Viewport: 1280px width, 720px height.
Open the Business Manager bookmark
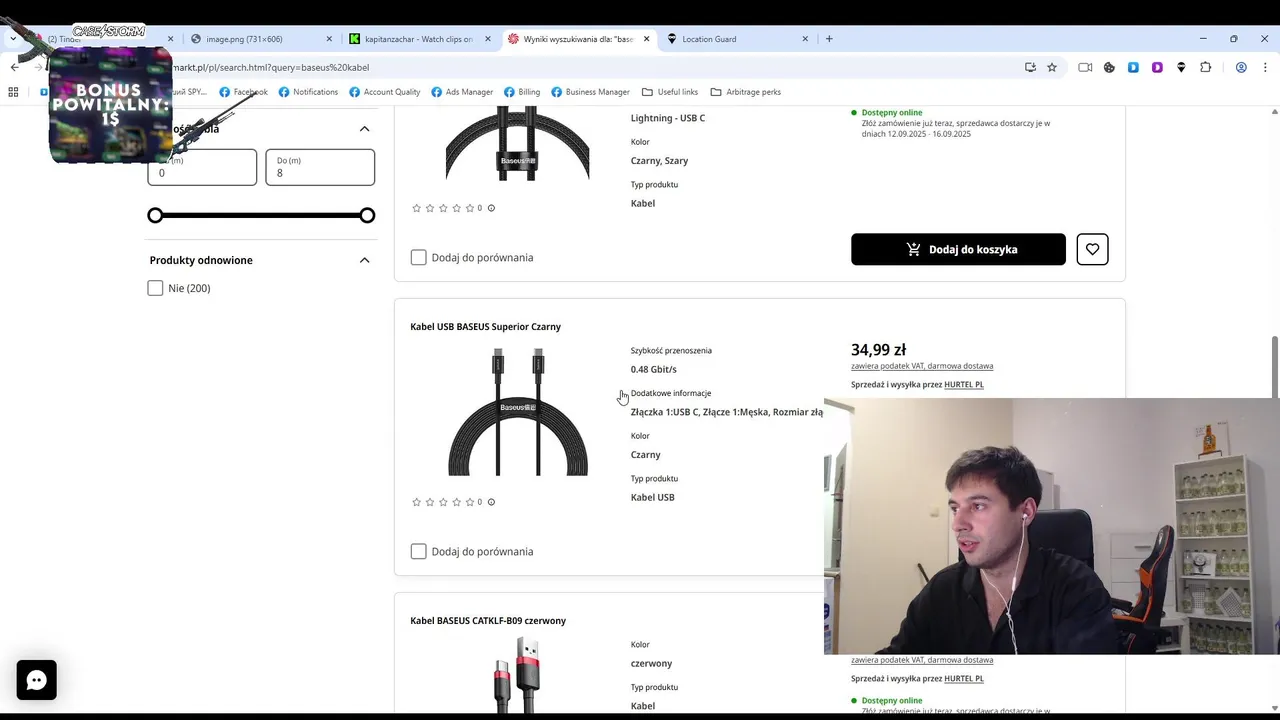tap(590, 92)
